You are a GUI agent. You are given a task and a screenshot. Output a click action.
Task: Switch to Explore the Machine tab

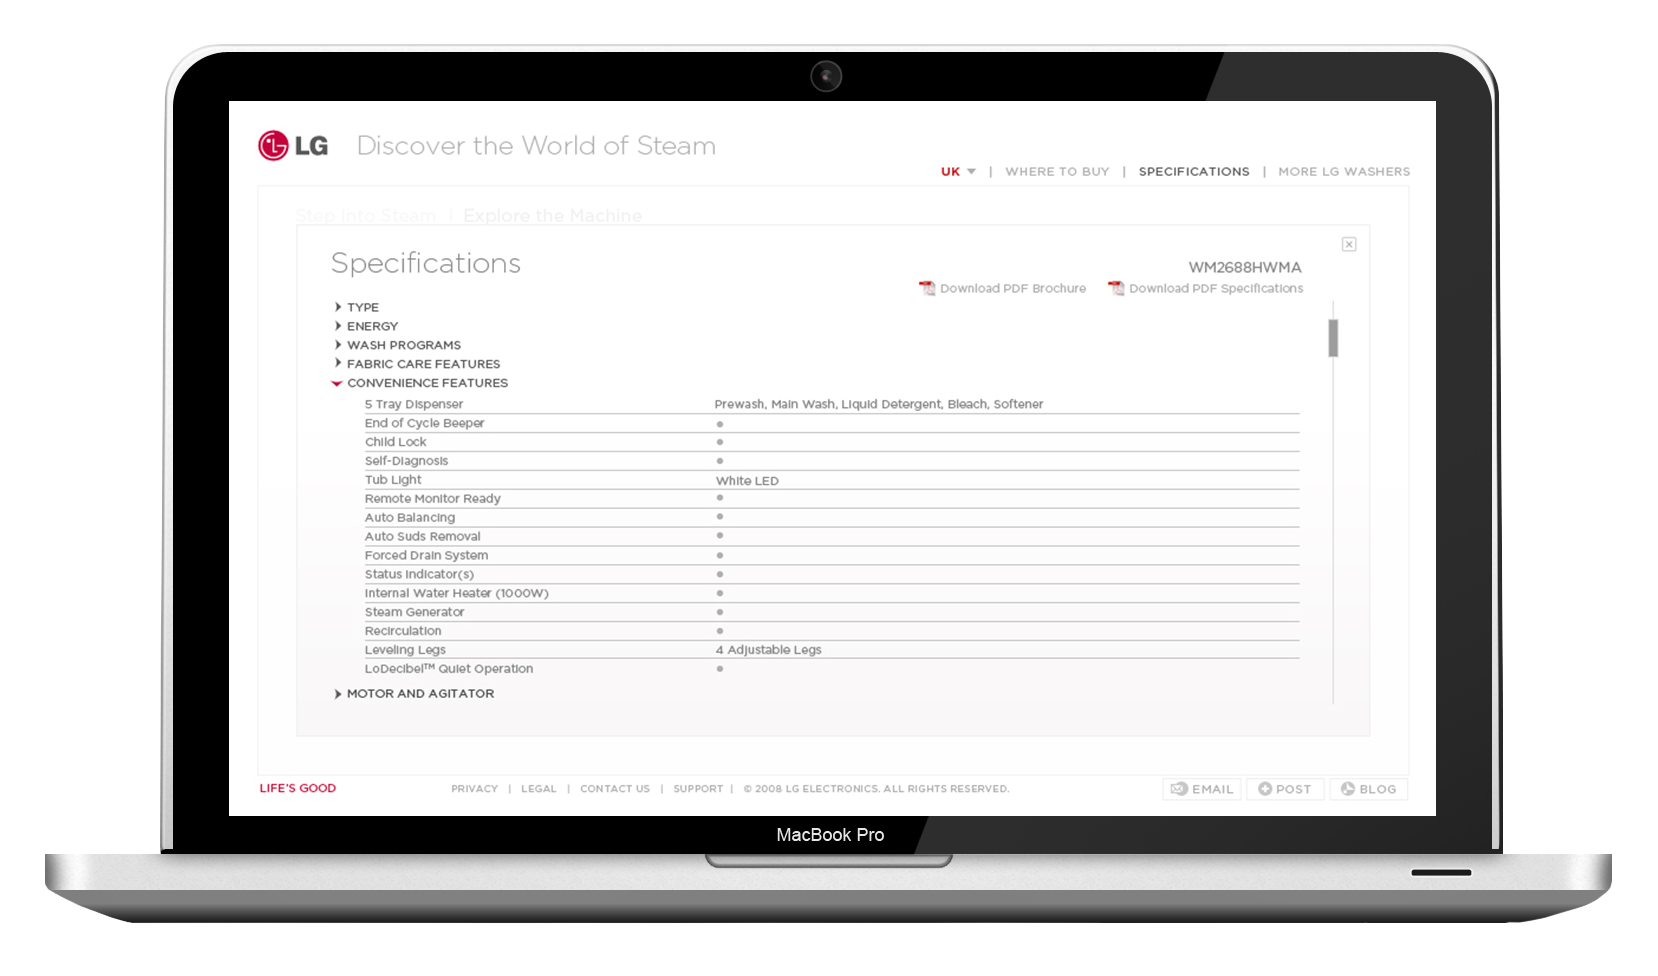point(552,216)
